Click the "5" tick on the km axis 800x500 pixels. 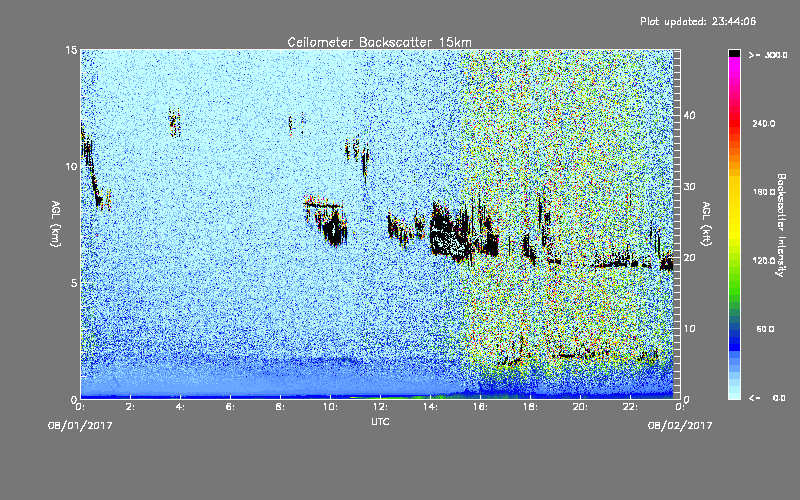pos(74,283)
